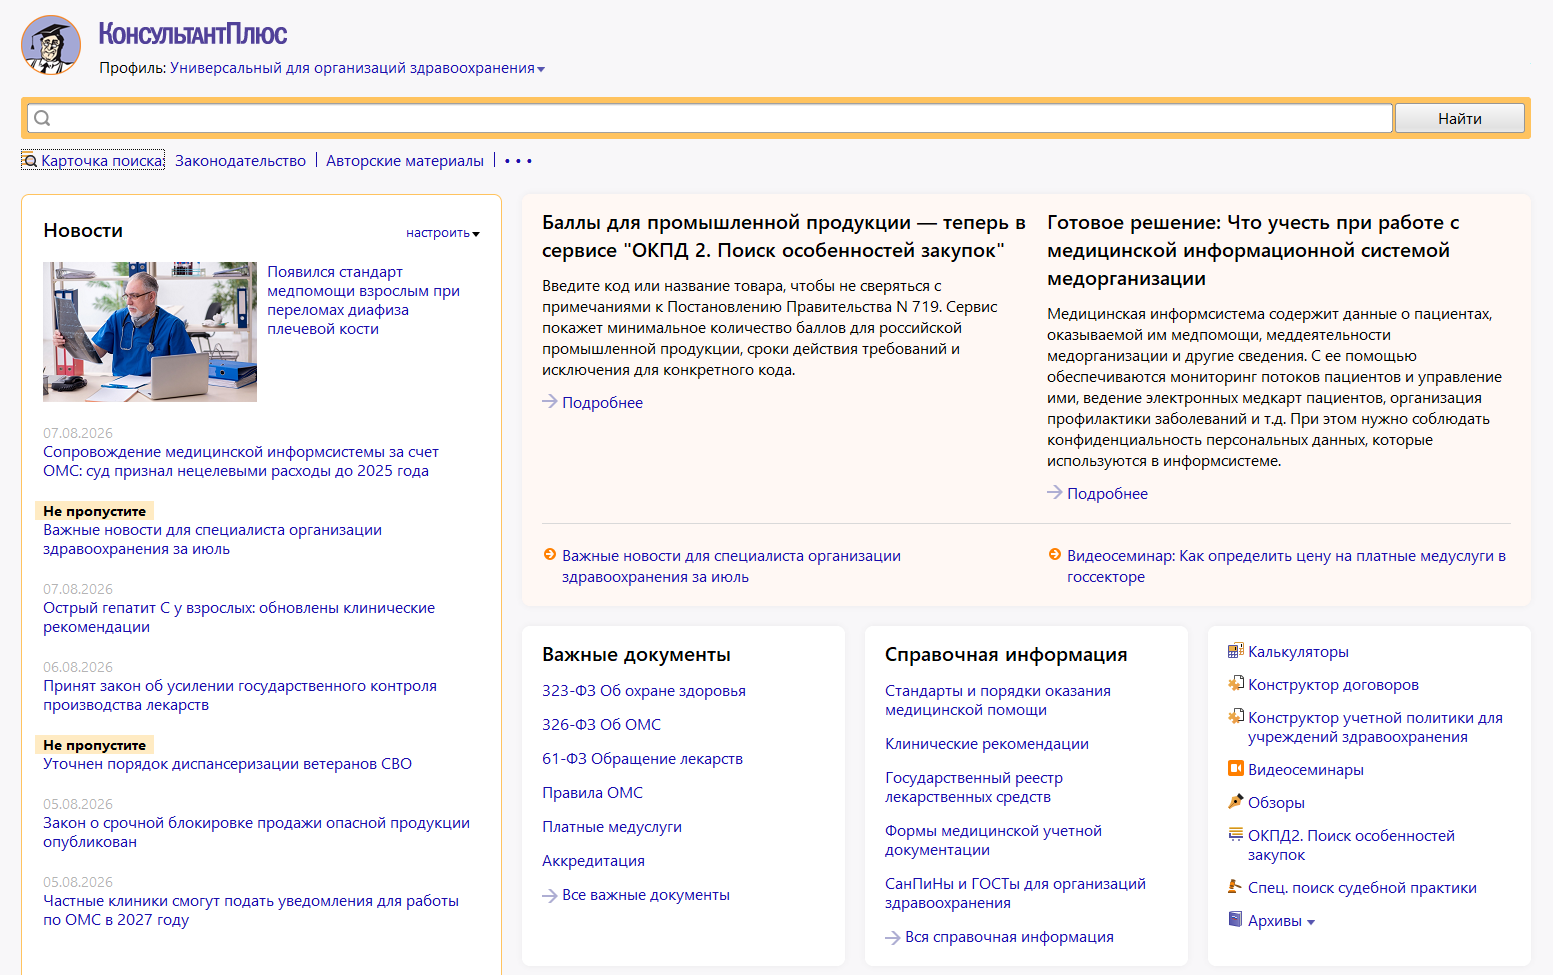This screenshot has height=975, width=1553.
Task: Open news on усилении государственного контроля производства лекарств
Action: pyautogui.click(x=240, y=695)
